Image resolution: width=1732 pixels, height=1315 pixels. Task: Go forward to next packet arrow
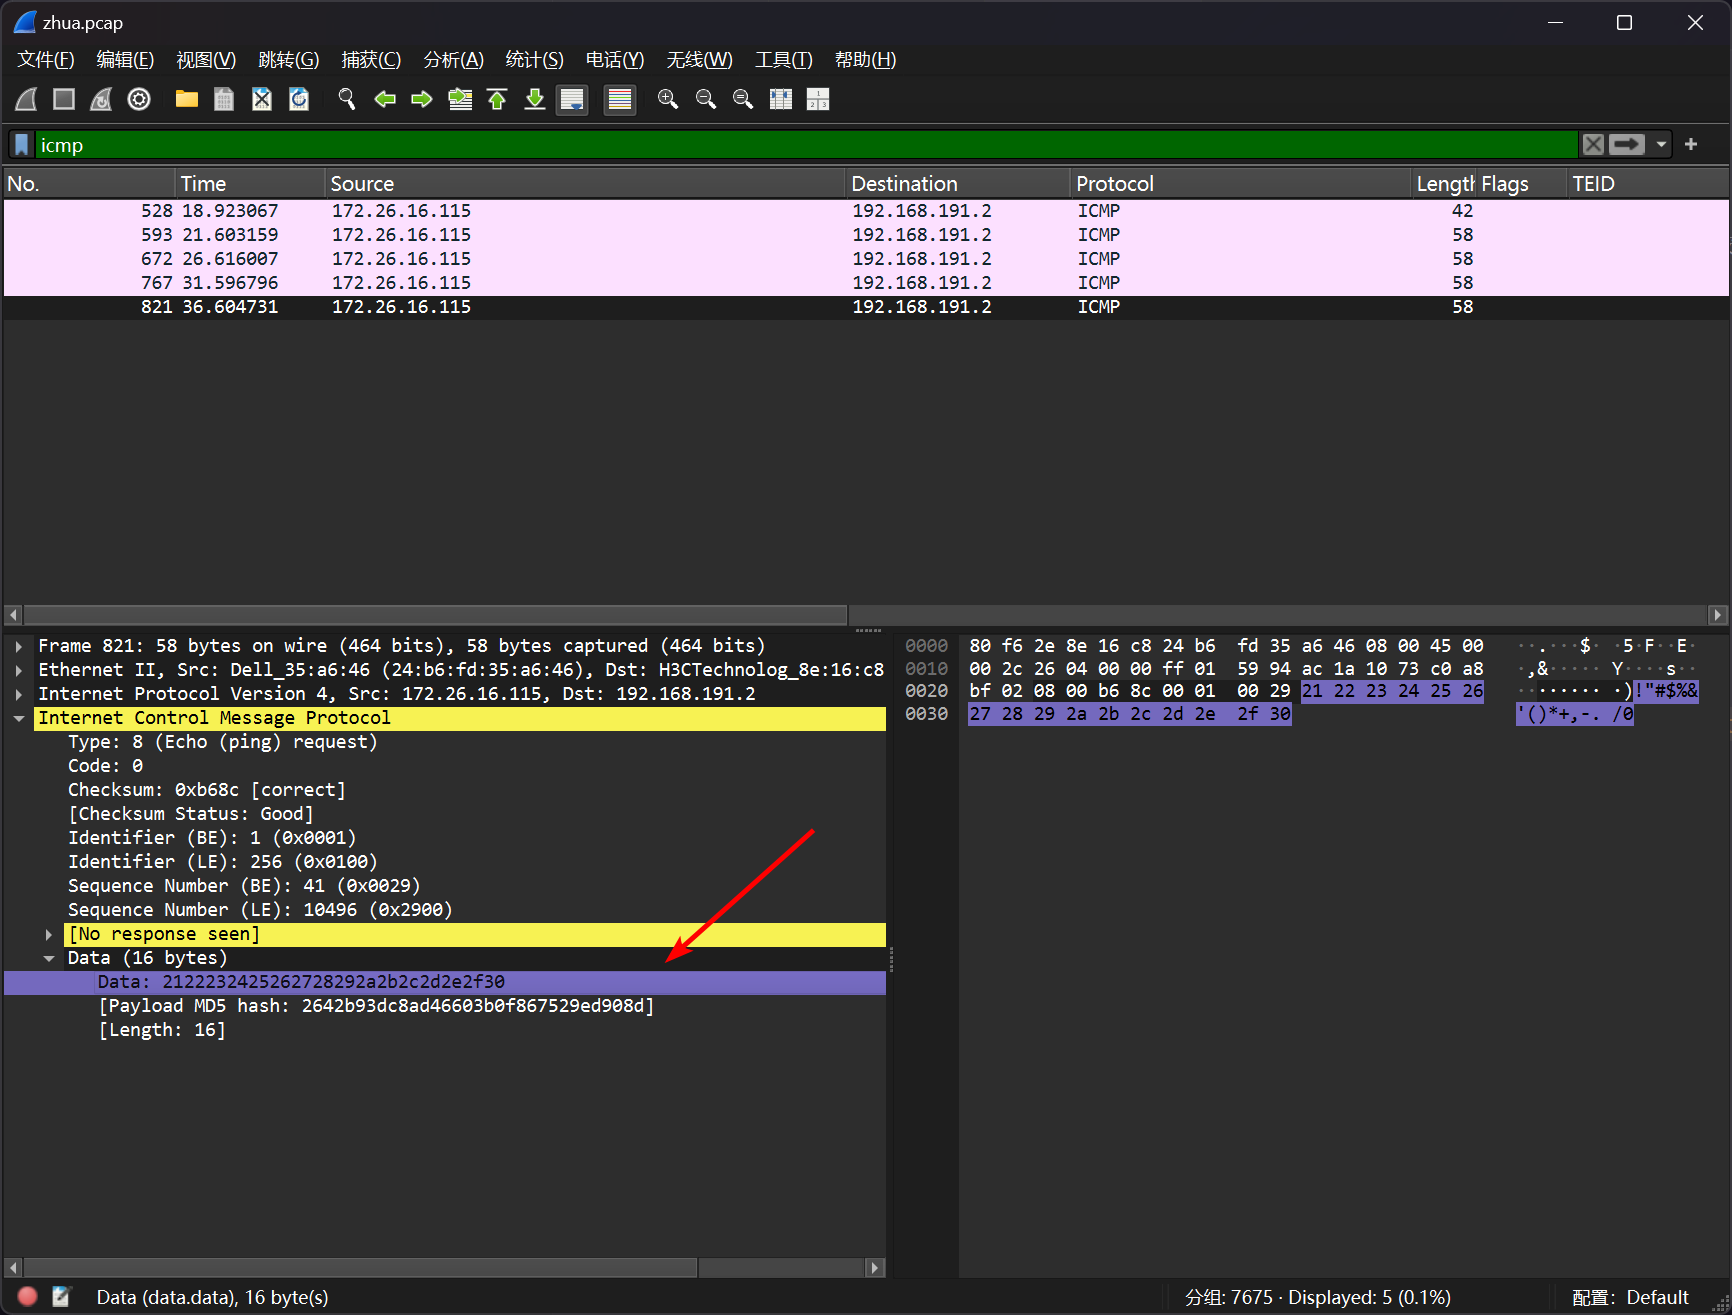tap(422, 99)
